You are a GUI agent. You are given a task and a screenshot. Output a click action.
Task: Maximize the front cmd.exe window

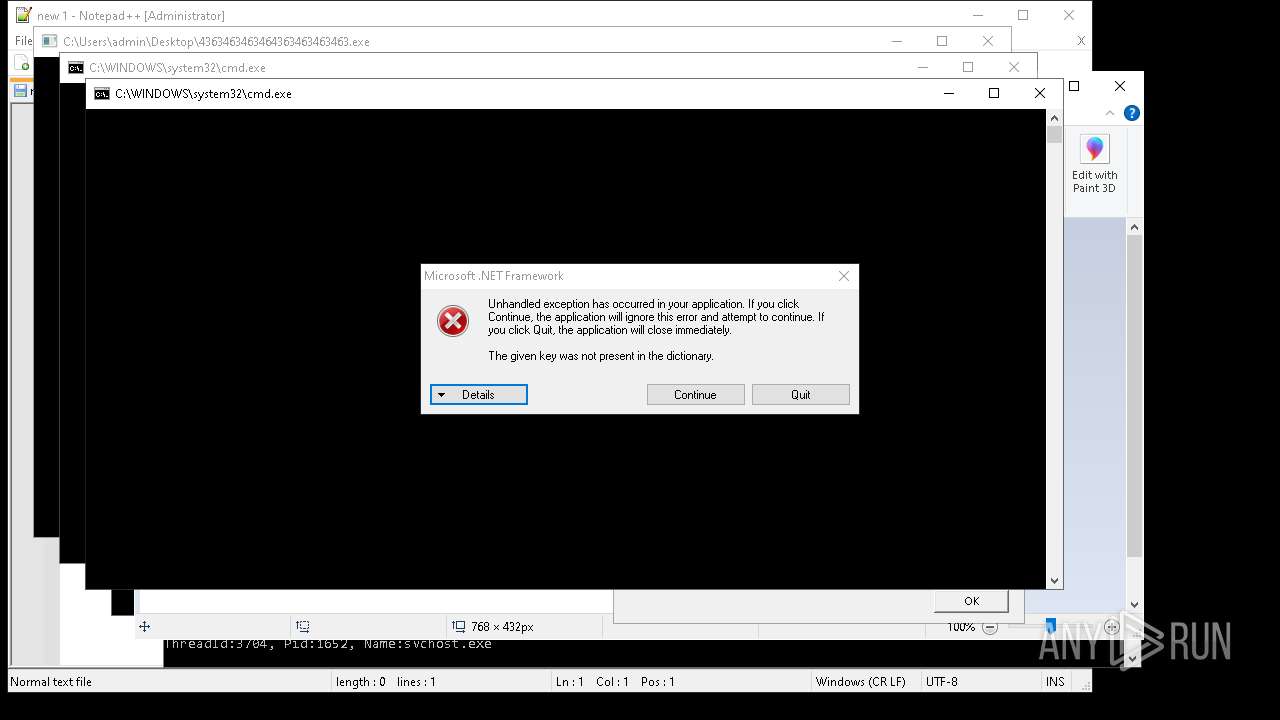click(994, 93)
